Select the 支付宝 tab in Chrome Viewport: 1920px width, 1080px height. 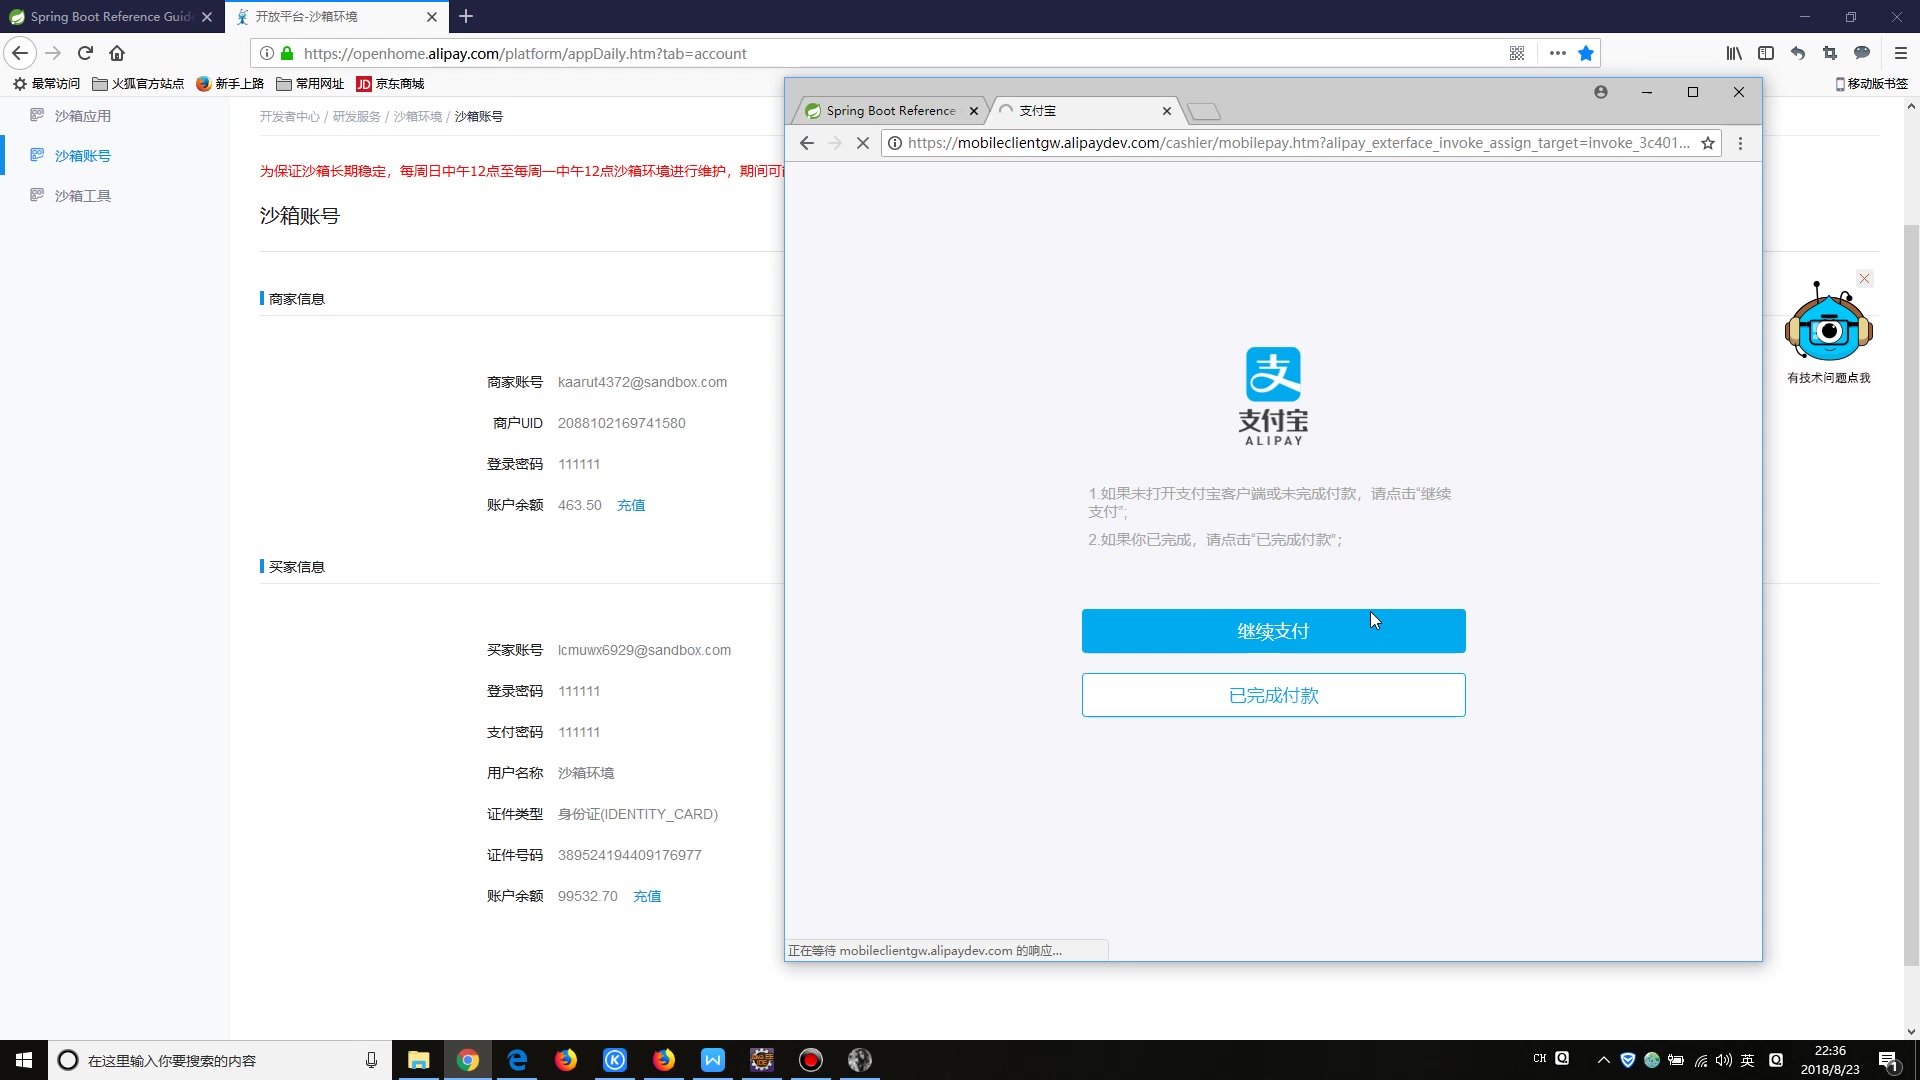click(1085, 111)
